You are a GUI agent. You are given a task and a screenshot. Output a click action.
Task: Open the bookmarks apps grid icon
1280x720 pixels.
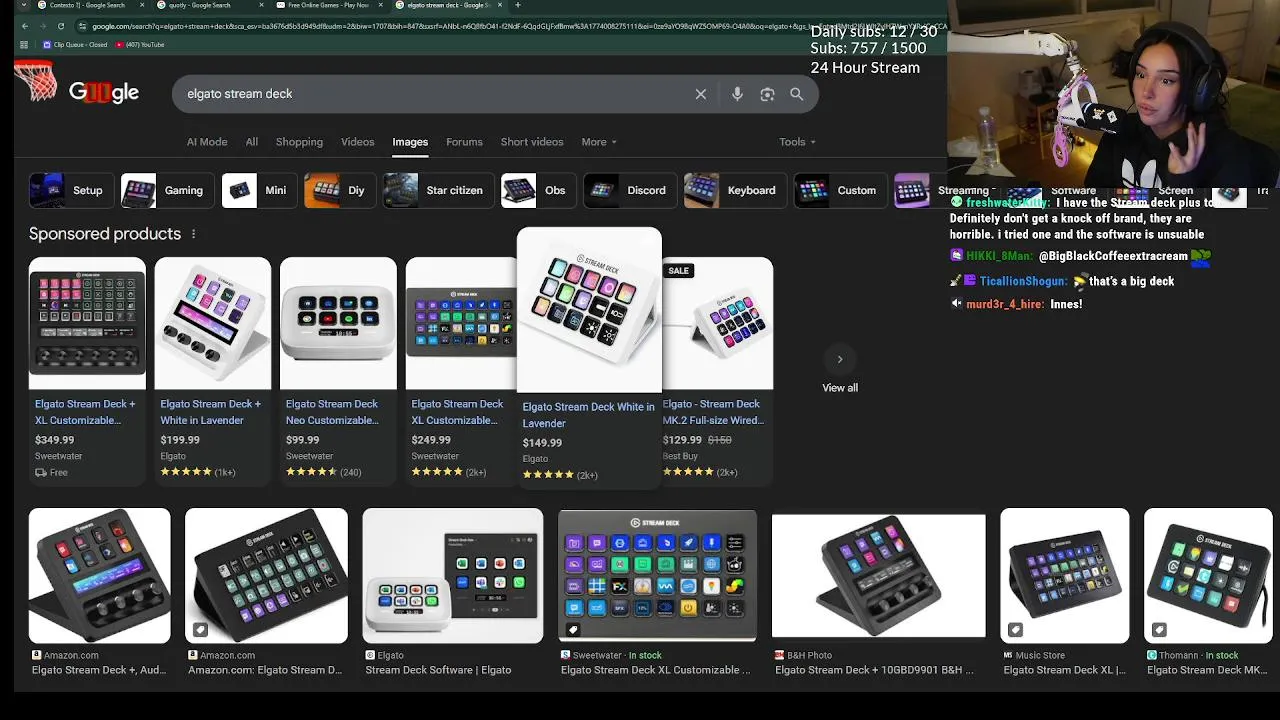coord(23,45)
